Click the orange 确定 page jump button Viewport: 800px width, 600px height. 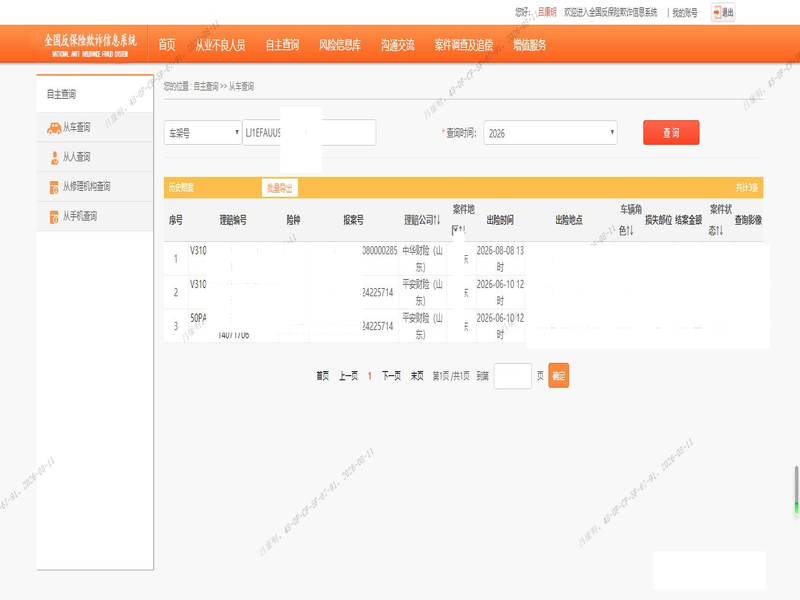click(558, 376)
